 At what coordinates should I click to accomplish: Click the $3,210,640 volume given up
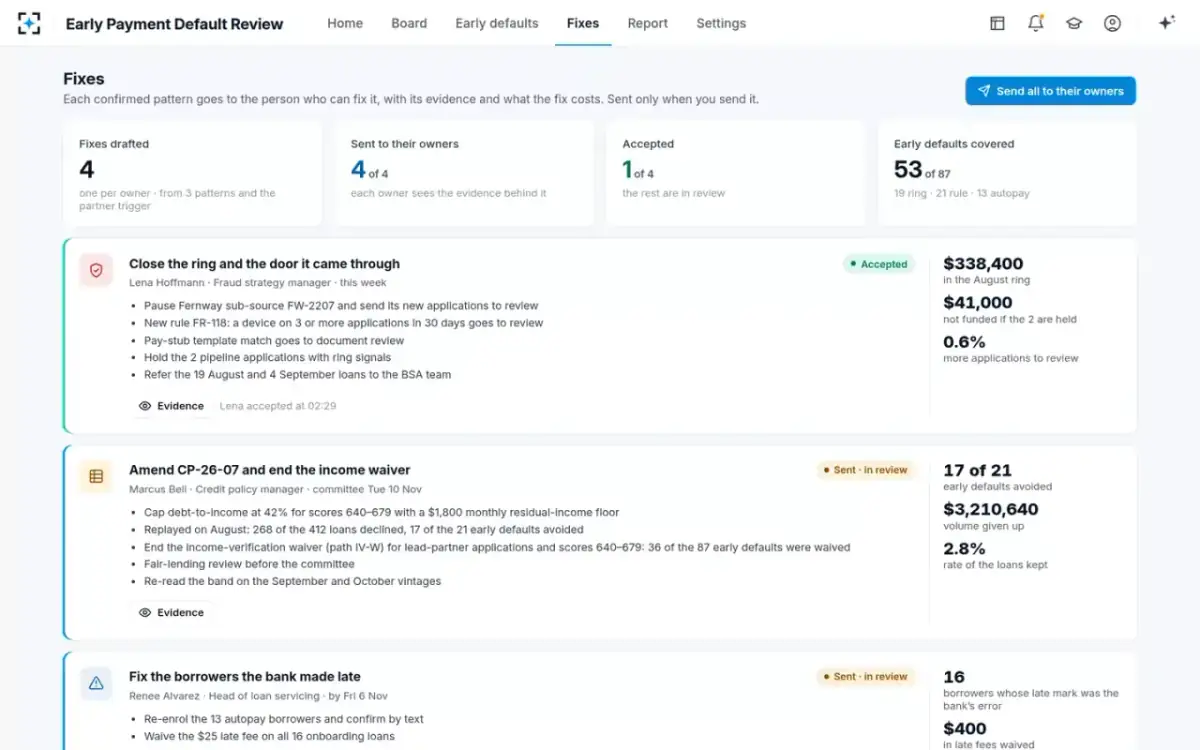(x=991, y=509)
